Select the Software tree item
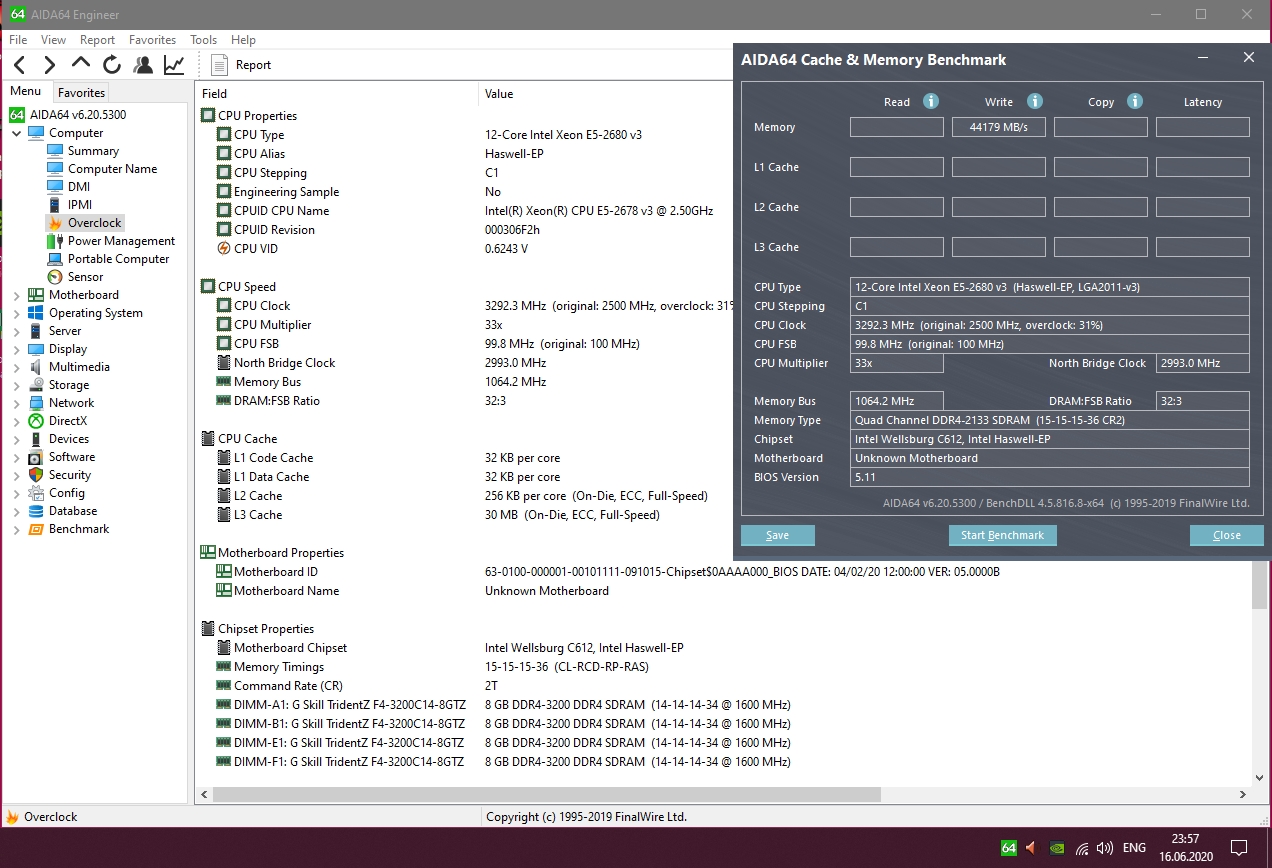The width and height of the screenshot is (1272, 868). [x=71, y=457]
